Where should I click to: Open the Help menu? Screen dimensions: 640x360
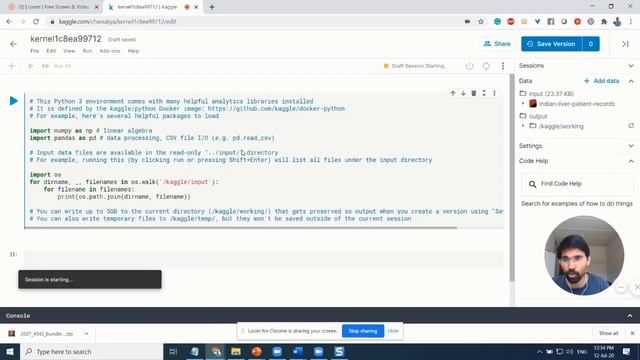133,51
